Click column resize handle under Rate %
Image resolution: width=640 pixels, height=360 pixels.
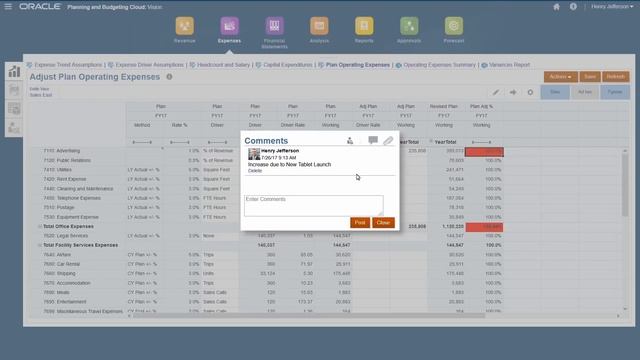coord(180,142)
